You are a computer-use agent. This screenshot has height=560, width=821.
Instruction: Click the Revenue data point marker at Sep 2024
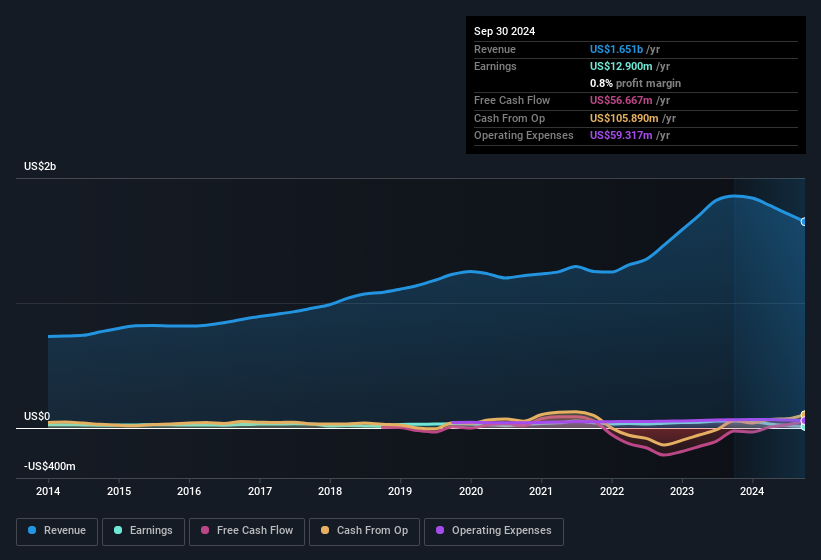pyautogui.click(x=804, y=222)
